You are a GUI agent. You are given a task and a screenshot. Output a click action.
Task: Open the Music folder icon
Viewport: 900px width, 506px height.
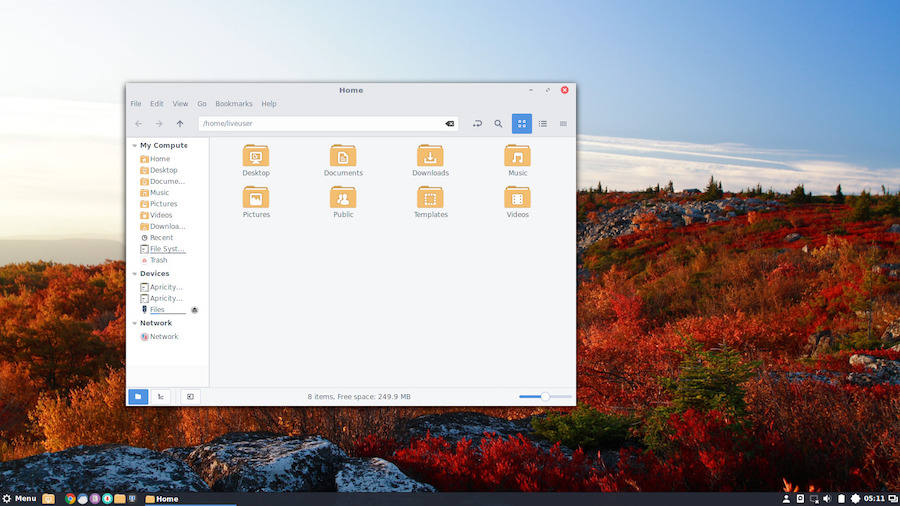[x=517, y=157]
